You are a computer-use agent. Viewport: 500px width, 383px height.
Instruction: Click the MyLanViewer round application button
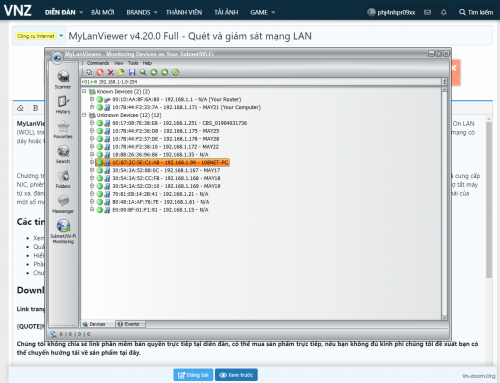pos(57,58)
